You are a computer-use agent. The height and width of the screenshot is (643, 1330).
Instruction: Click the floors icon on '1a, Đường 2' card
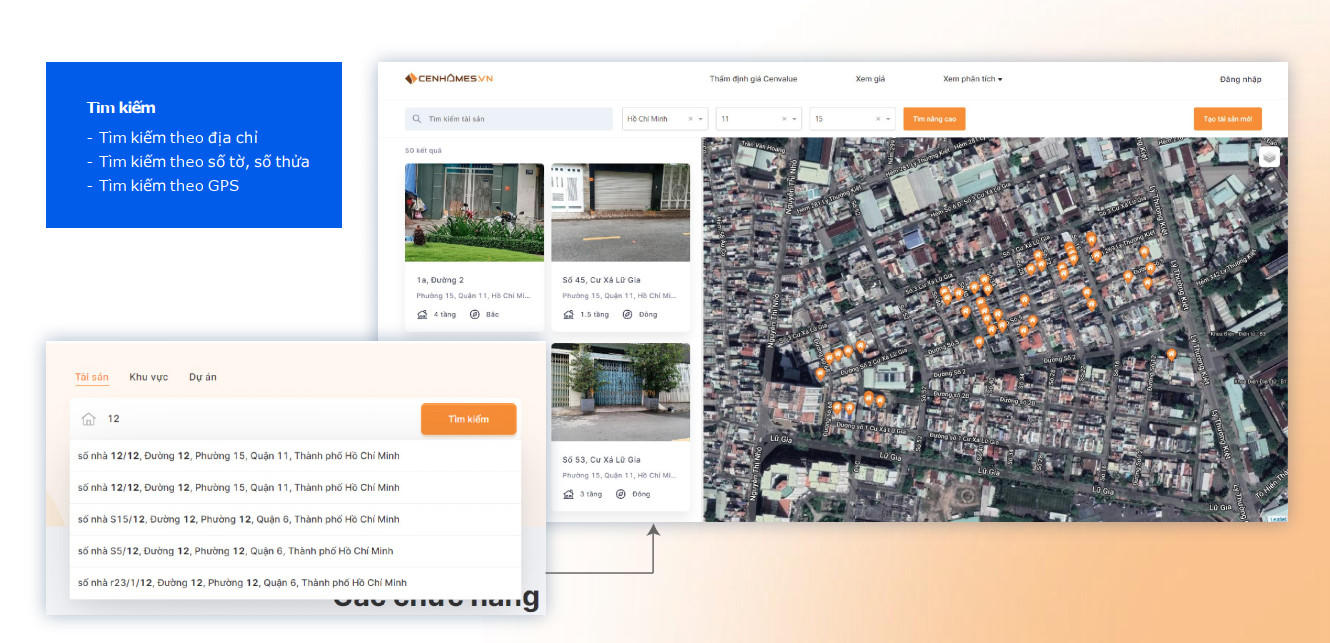[x=423, y=314]
